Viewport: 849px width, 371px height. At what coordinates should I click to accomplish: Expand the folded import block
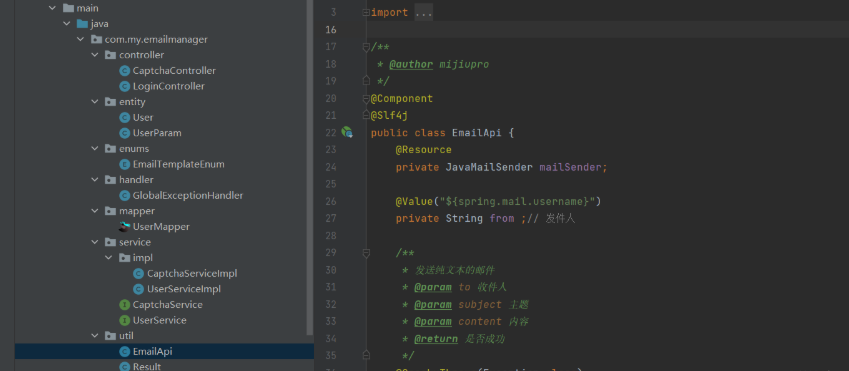[x=366, y=13]
